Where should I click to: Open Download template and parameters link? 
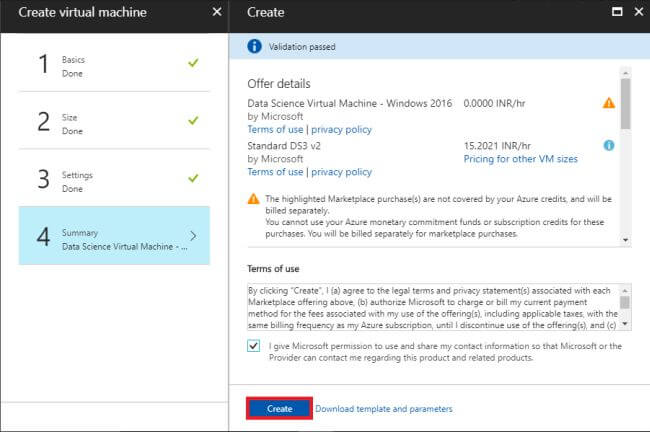coord(384,409)
